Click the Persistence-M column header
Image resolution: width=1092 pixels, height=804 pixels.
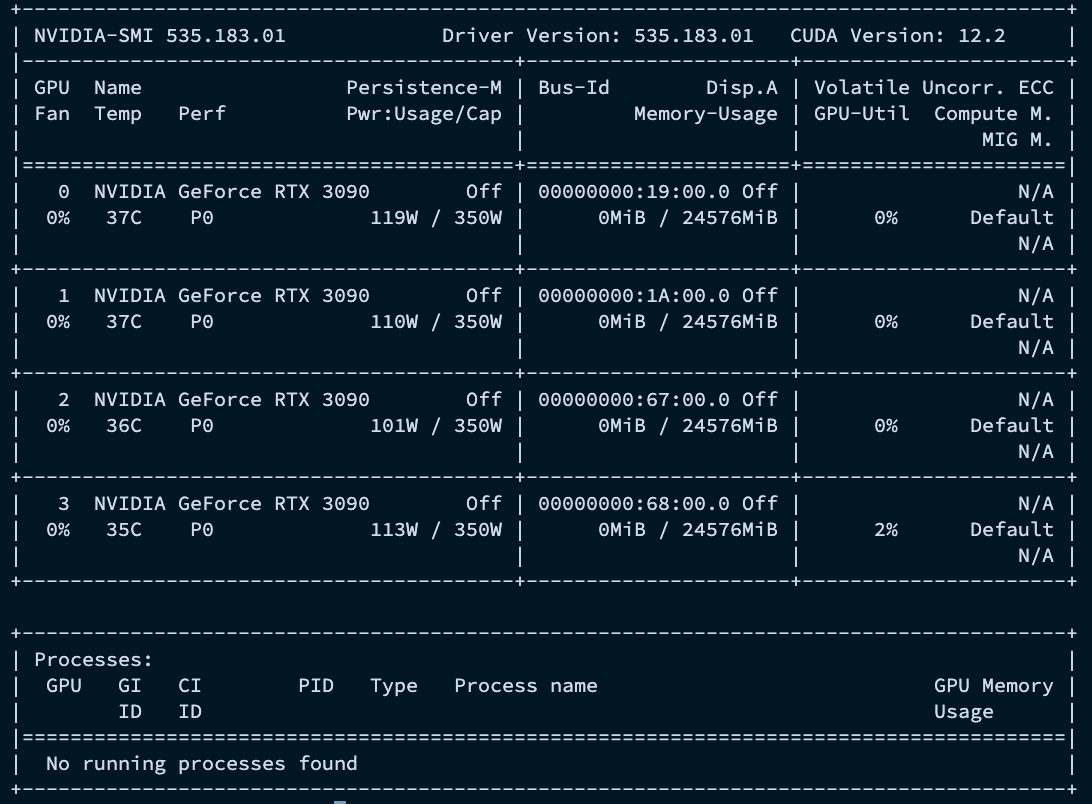click(x=423, y=88)
